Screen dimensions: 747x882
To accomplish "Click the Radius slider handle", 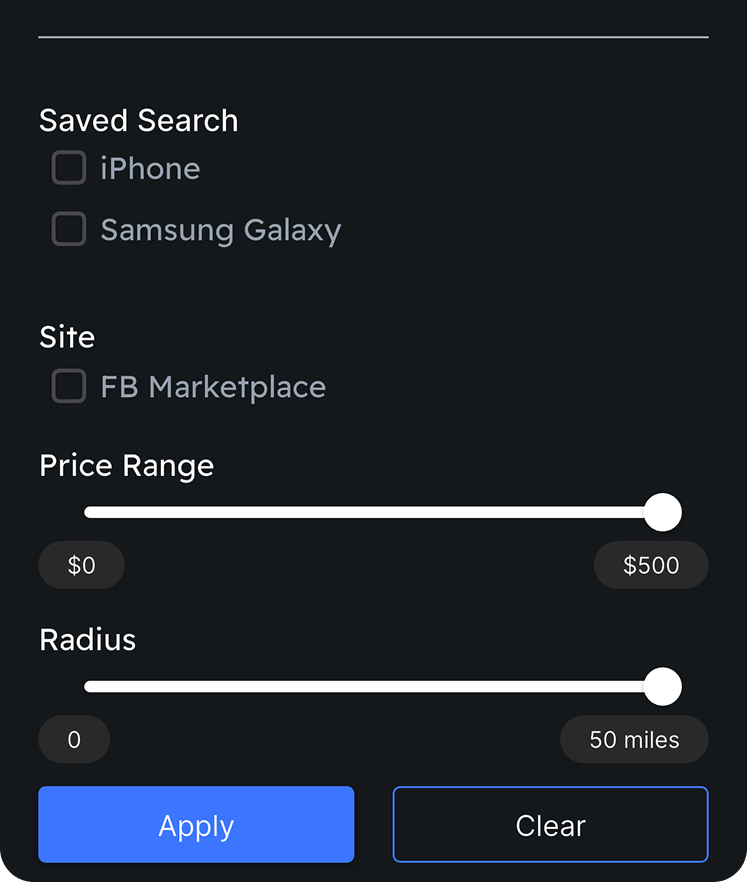I will tap(662, 687).
